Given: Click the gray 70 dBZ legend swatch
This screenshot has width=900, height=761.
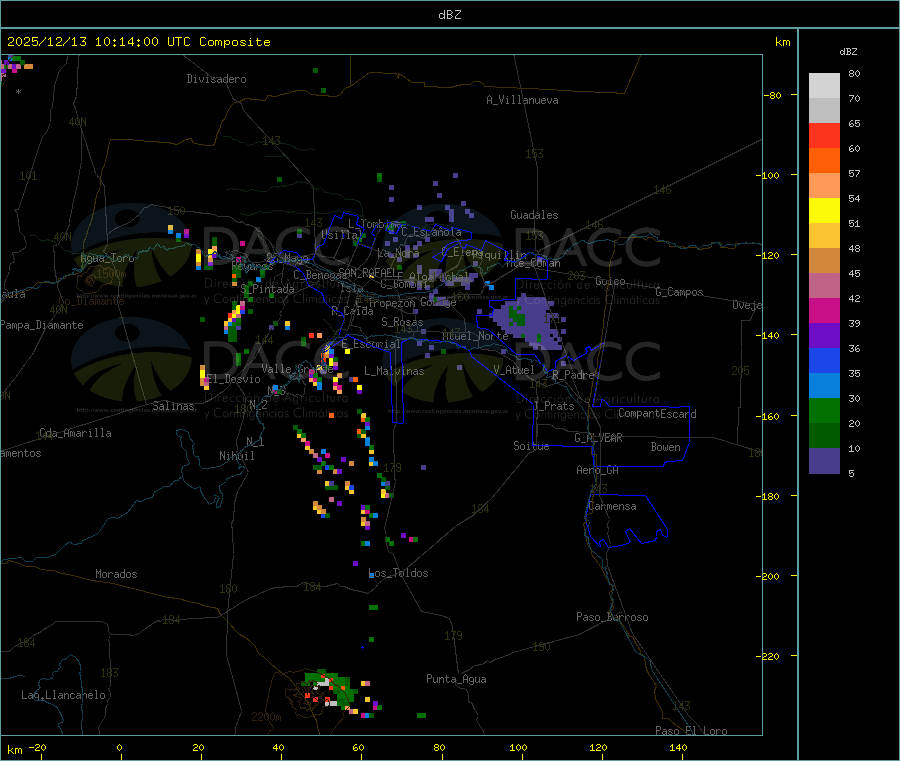Looking at the screenshot, I should (x=824, y=111).
